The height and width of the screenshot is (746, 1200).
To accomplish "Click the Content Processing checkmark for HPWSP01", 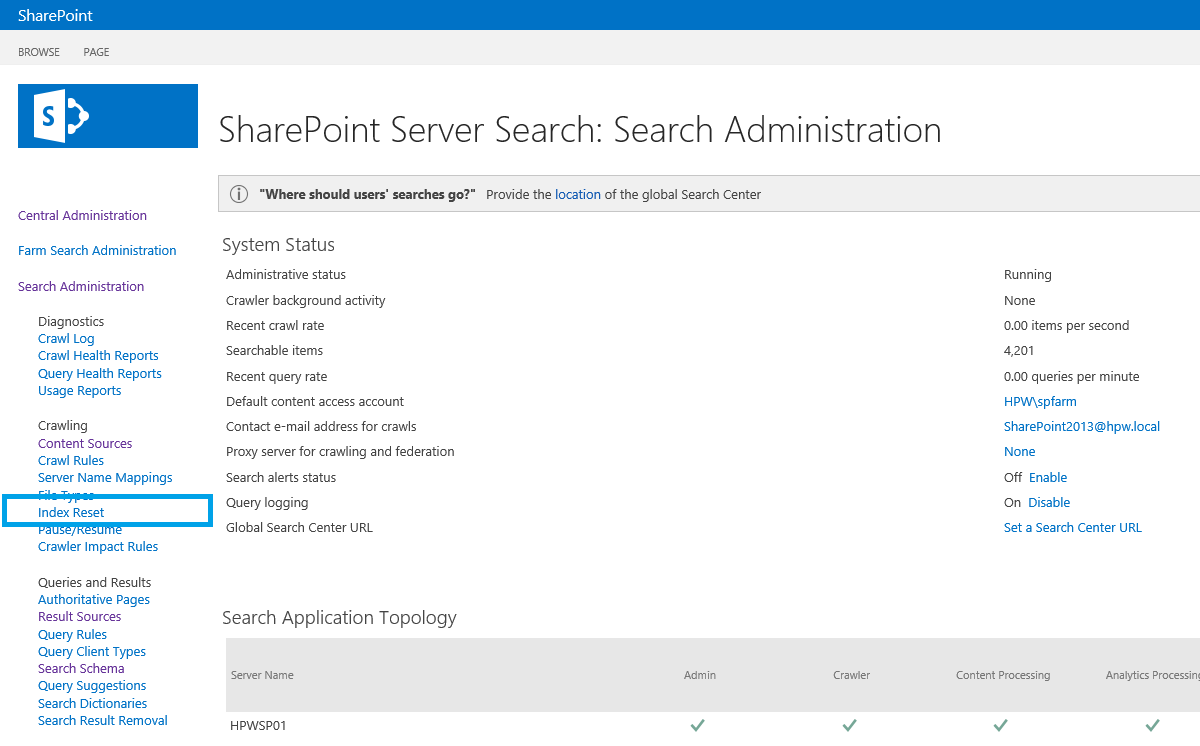I will click(999, 724).
